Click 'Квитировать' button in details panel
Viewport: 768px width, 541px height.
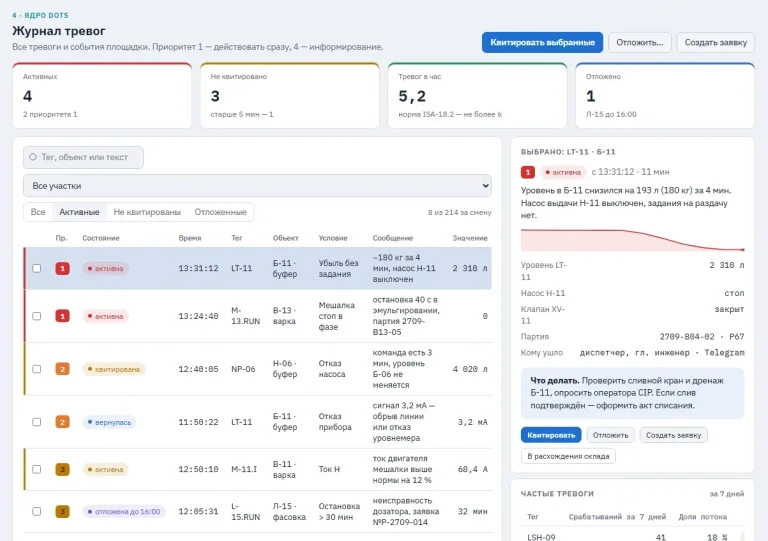(x=551, y=435)
